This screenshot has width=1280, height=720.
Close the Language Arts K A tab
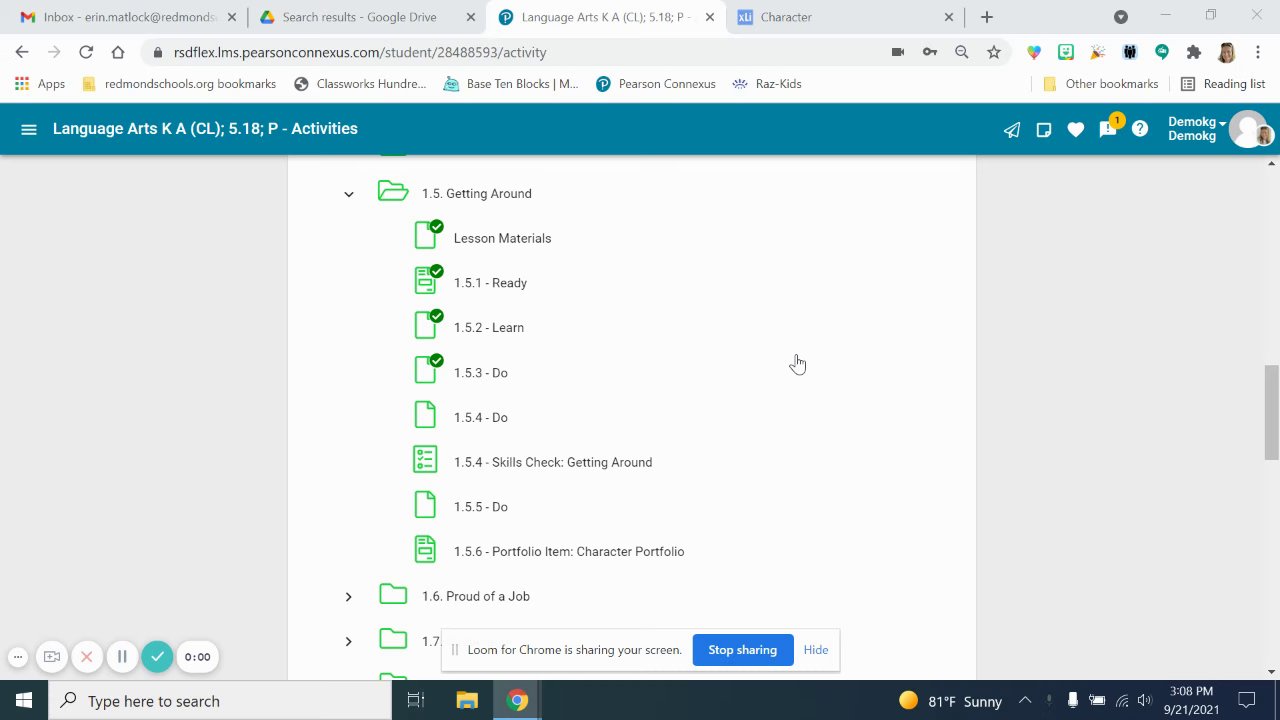pyautogui.click(x=711, y=17)
